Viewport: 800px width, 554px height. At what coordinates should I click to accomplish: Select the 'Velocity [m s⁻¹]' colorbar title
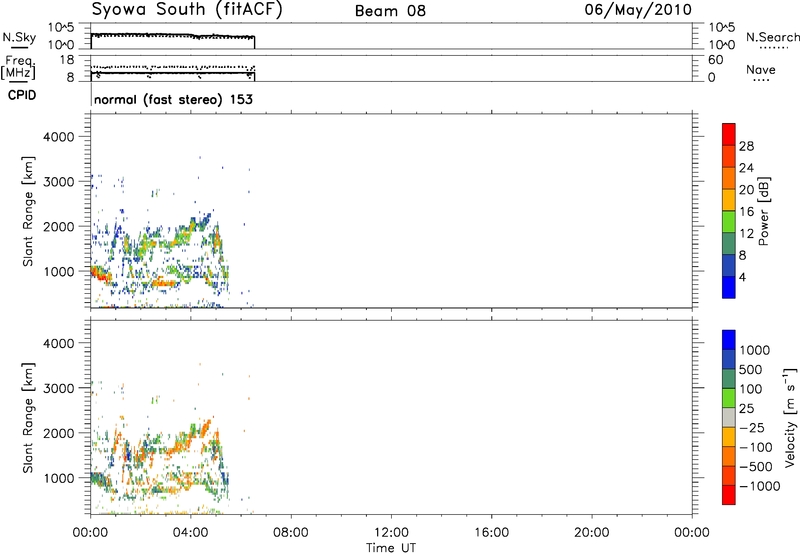click(x=790, y=417)
